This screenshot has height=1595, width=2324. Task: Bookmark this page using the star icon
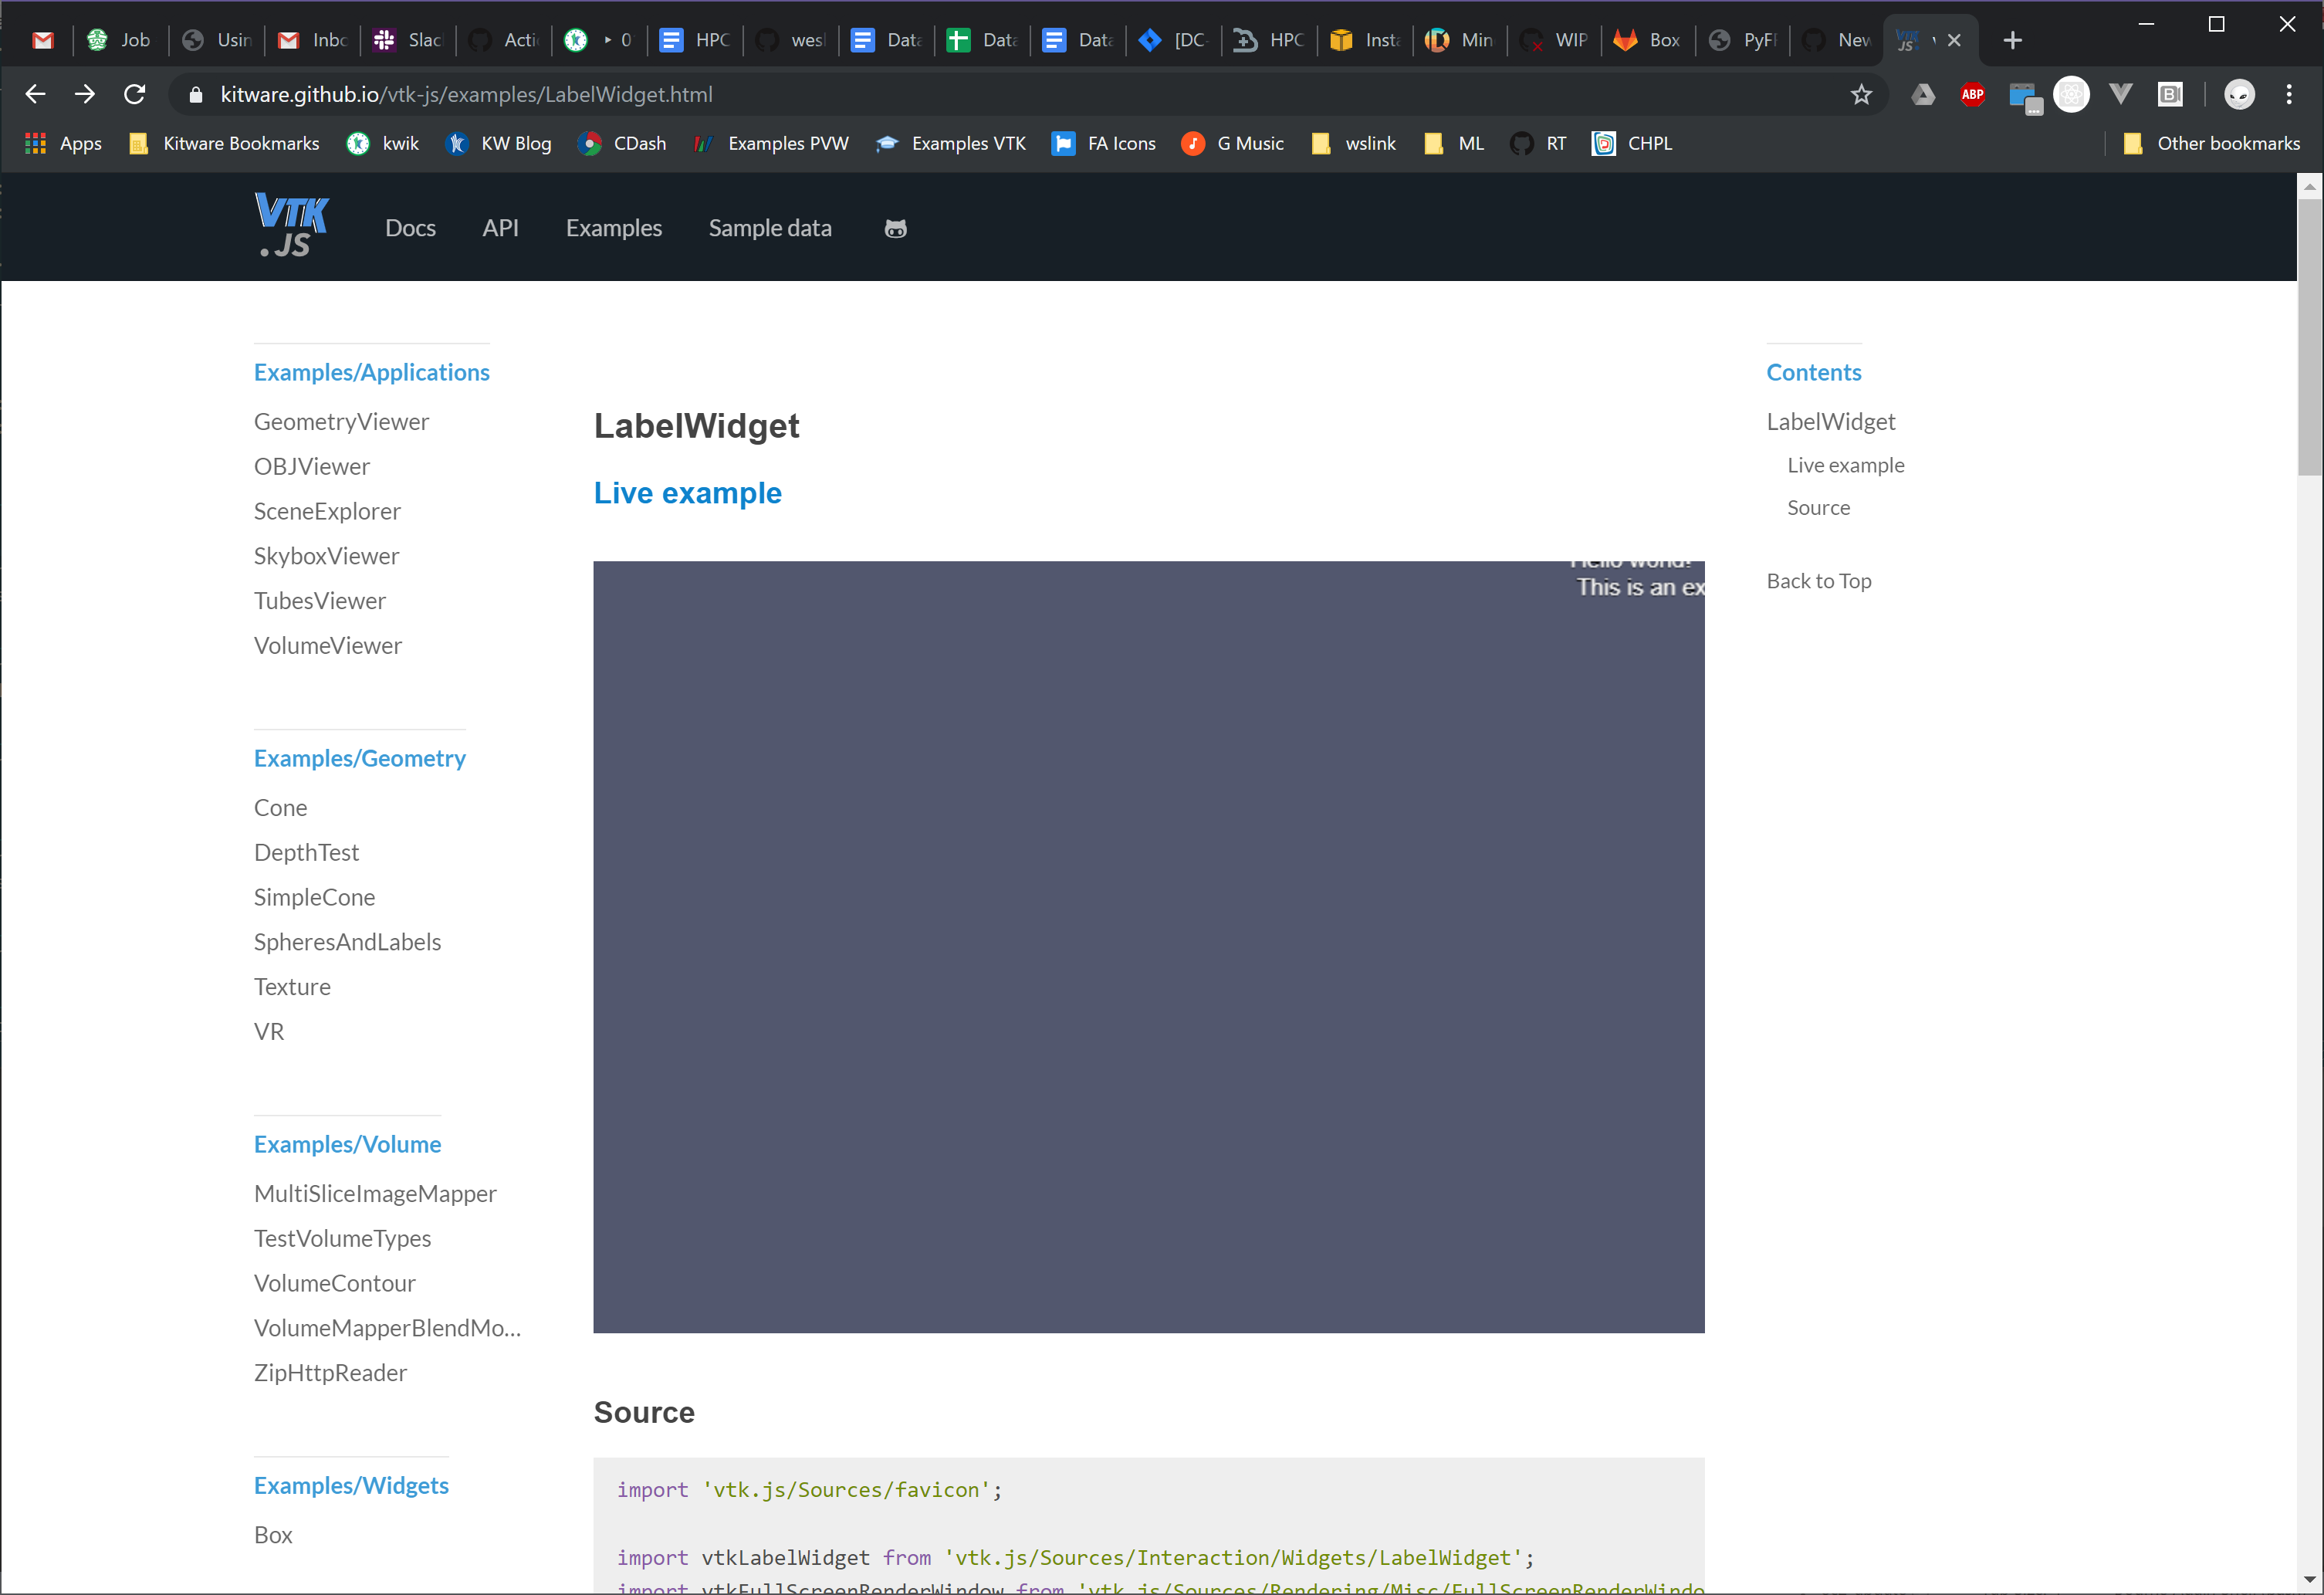click(x=1861, y=94)
